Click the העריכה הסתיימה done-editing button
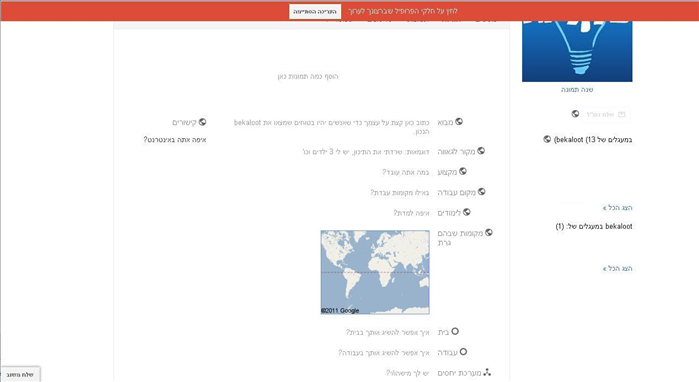Screen dimensions: 699x382 pos(315,12)
